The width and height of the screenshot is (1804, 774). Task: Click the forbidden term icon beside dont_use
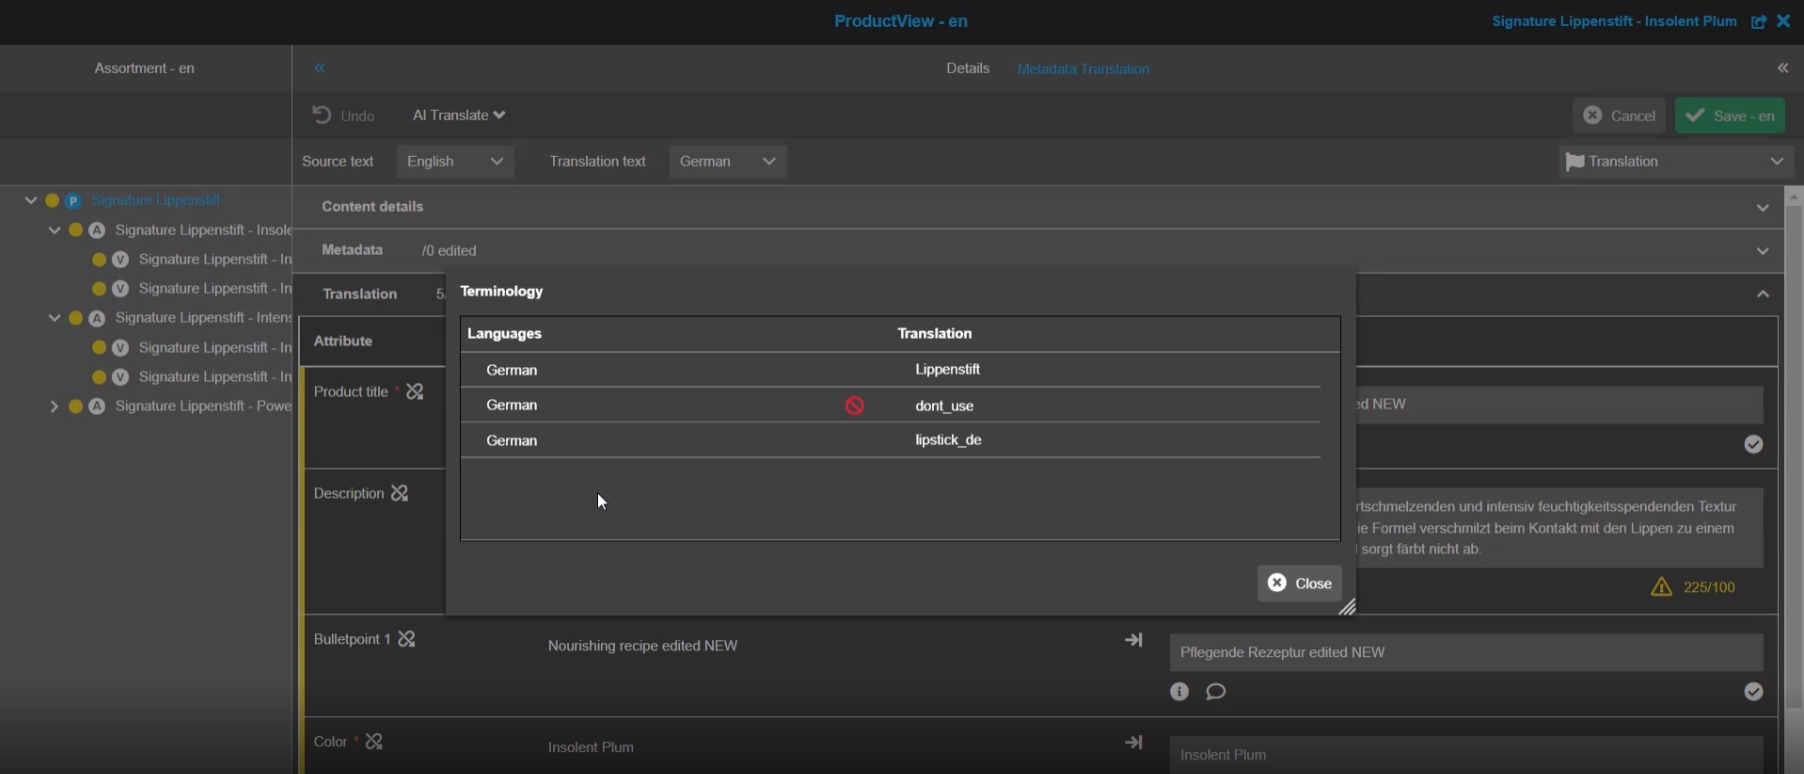(x=854, y=405)
